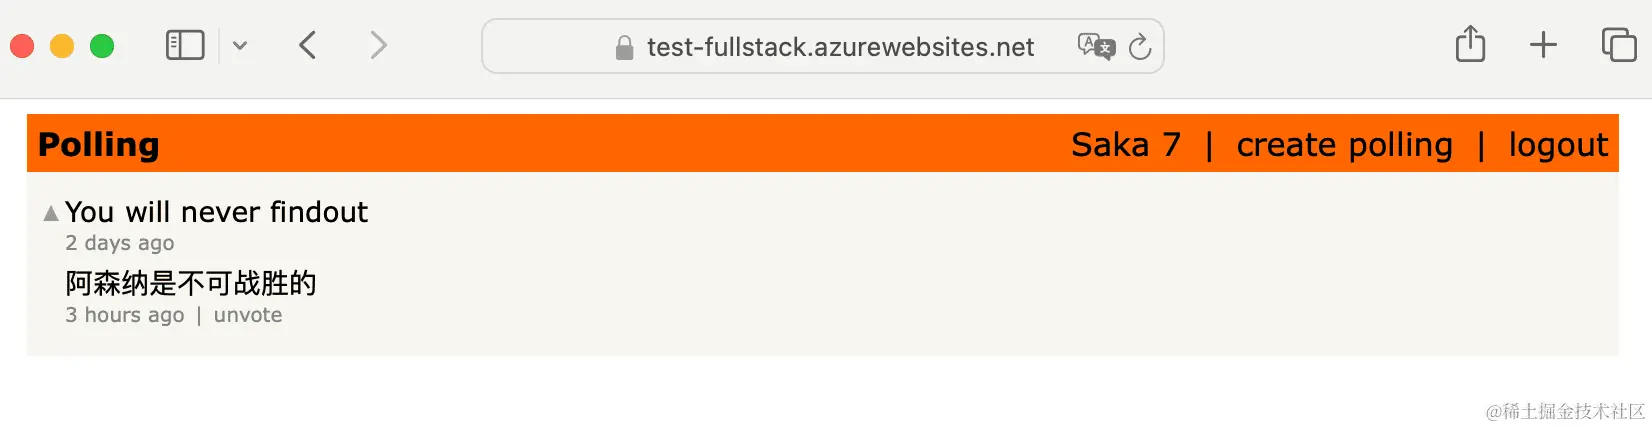Click the logout link

(1558, 146)
